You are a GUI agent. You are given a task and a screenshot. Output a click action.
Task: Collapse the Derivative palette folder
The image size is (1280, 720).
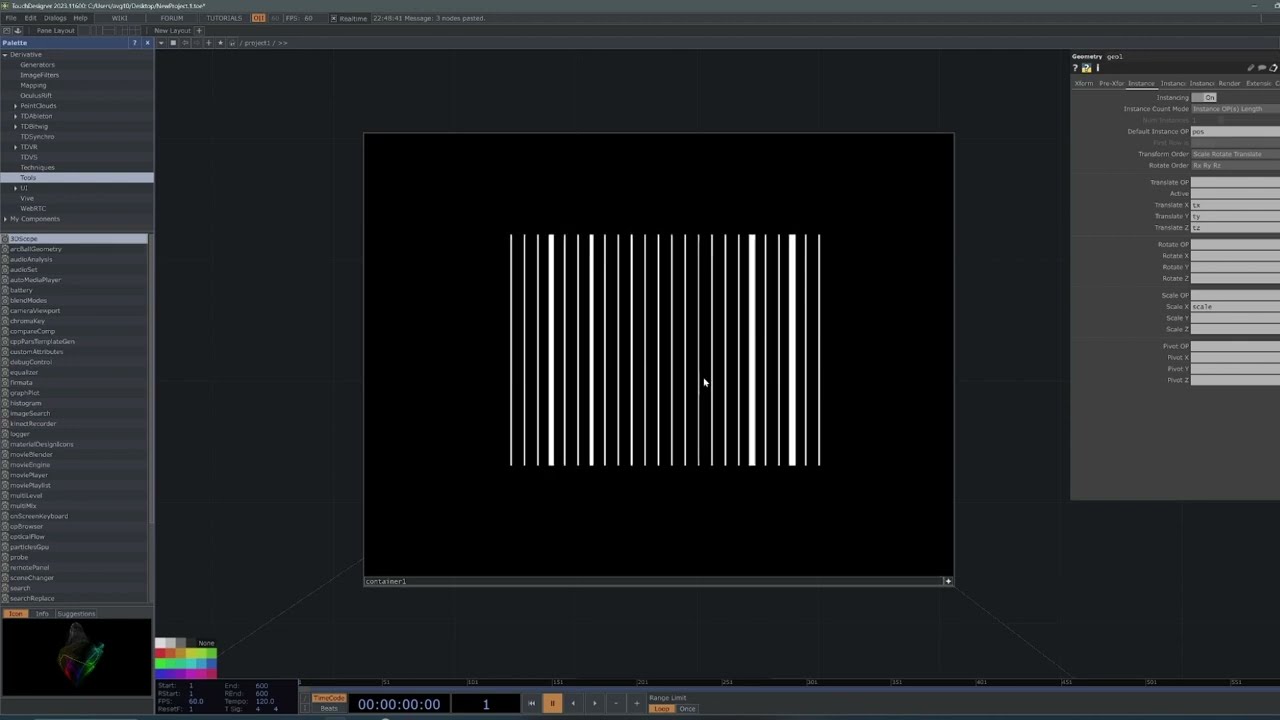(5, 54)
